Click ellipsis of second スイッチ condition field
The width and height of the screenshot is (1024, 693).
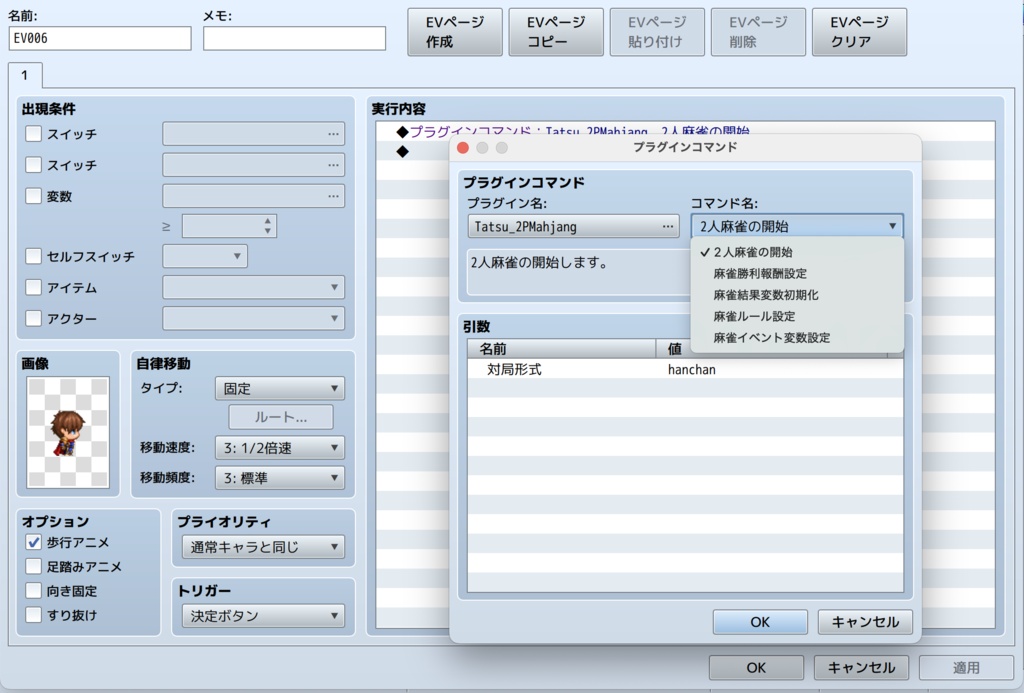point(333,165)
